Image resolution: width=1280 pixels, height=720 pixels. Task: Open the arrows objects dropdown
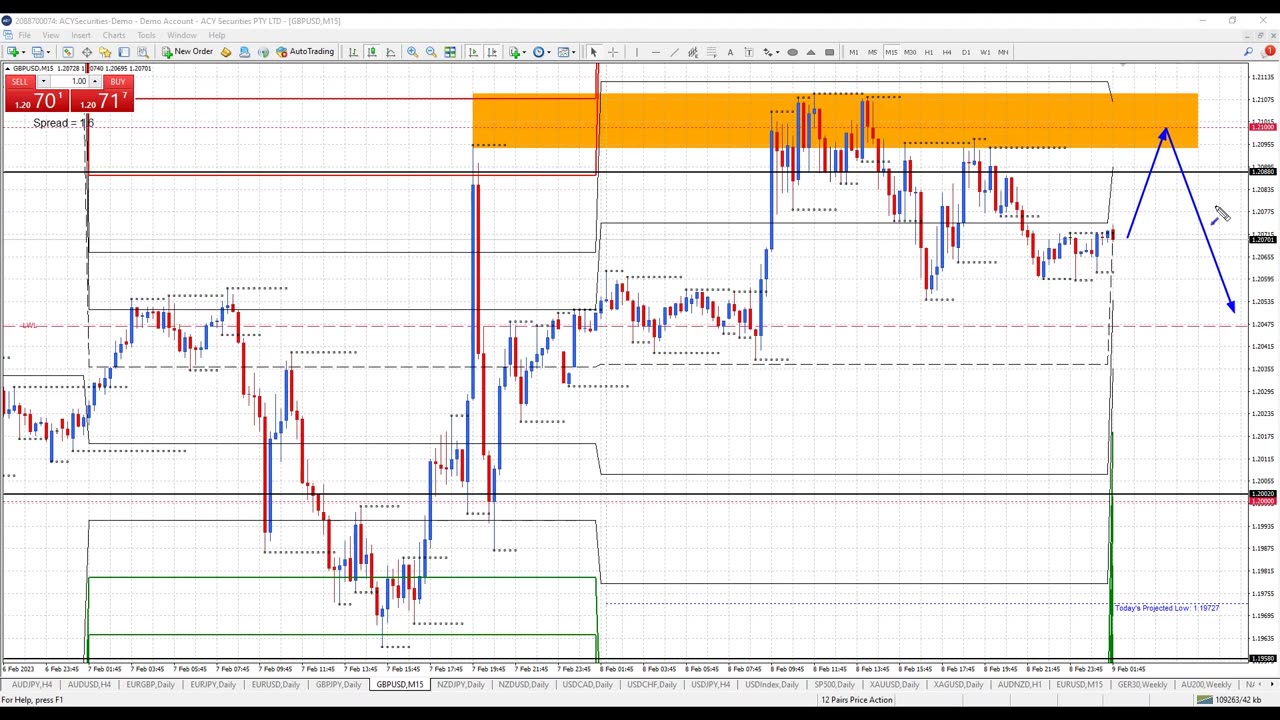tap(771, 52)
